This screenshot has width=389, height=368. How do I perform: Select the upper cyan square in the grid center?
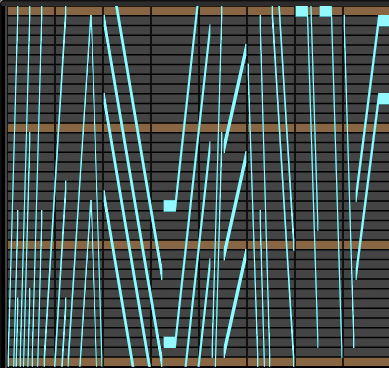(170, 206)
